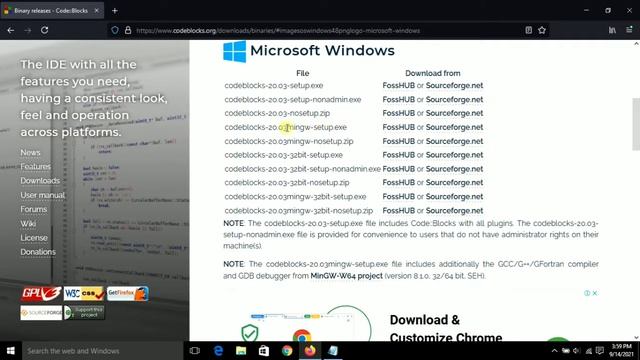This screenshot has width=640, height=360.
Task: Open the User manual sidebar link
Action: (43, 195)
